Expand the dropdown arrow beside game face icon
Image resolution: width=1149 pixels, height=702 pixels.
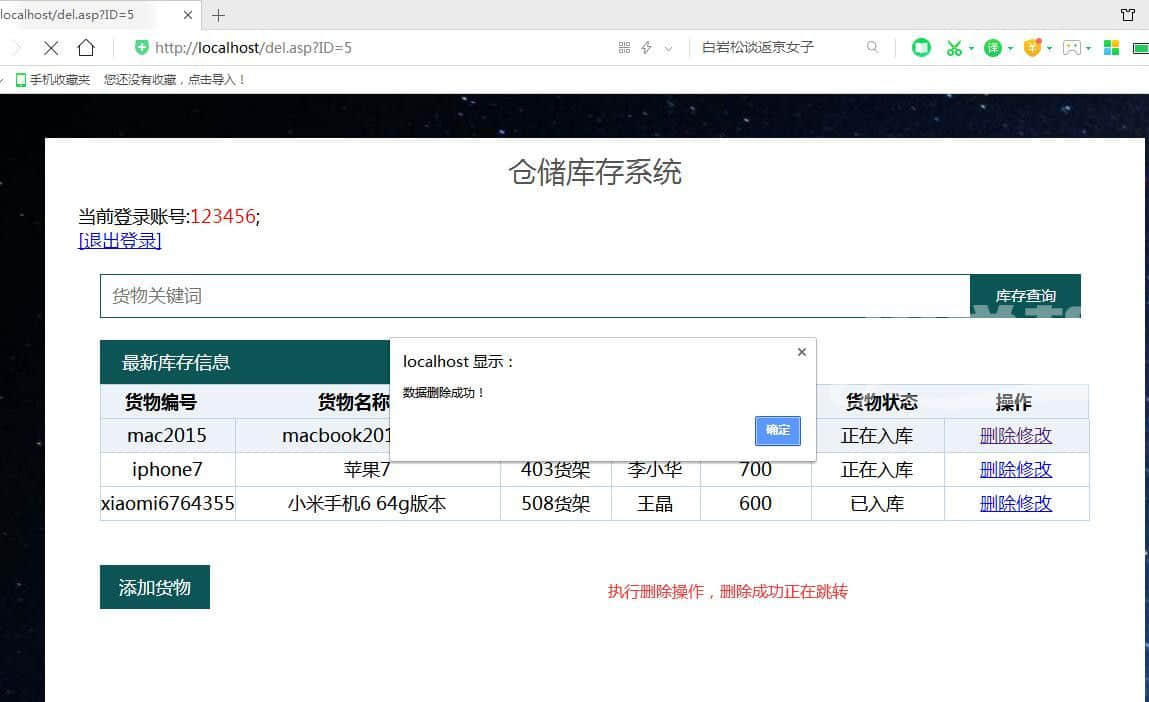[1089, 49]
